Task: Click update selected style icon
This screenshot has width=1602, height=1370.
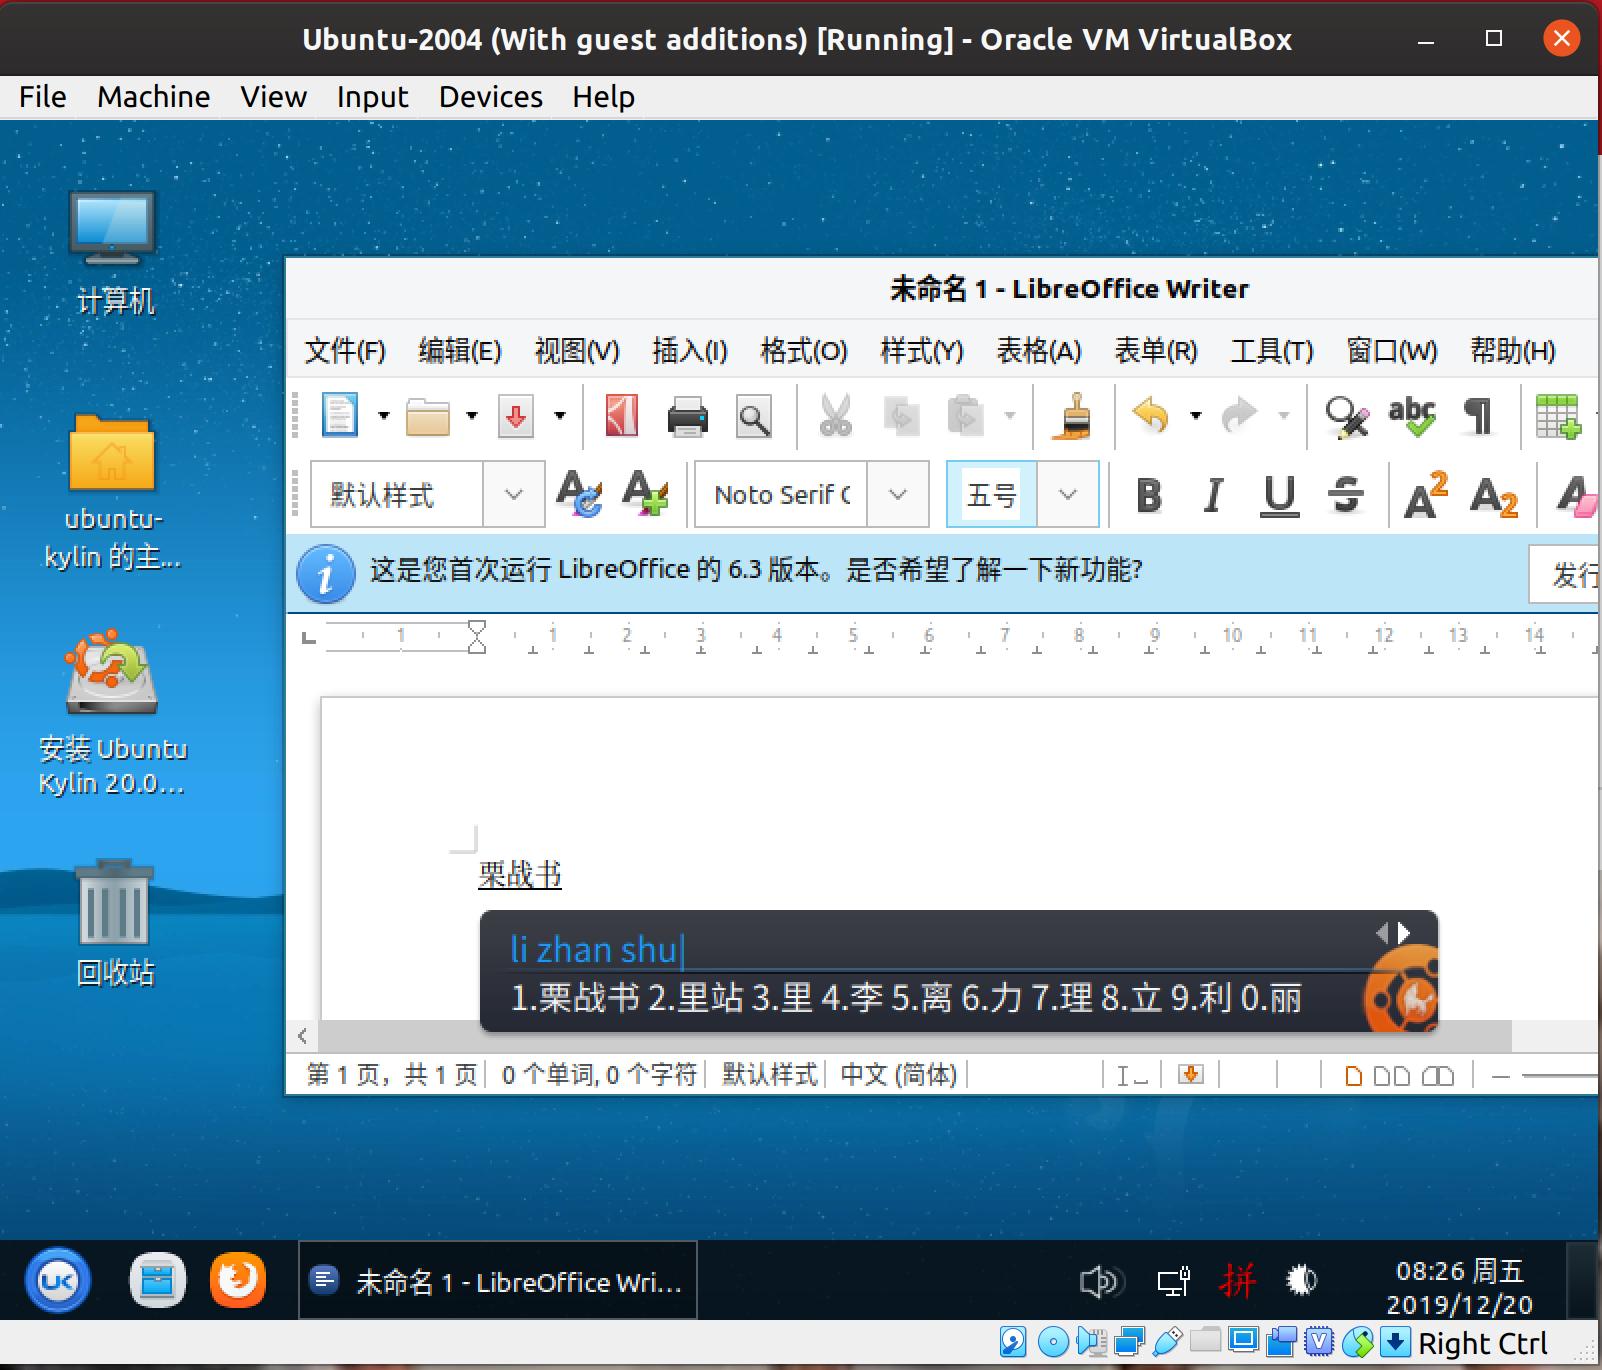Action: (579, 493)
